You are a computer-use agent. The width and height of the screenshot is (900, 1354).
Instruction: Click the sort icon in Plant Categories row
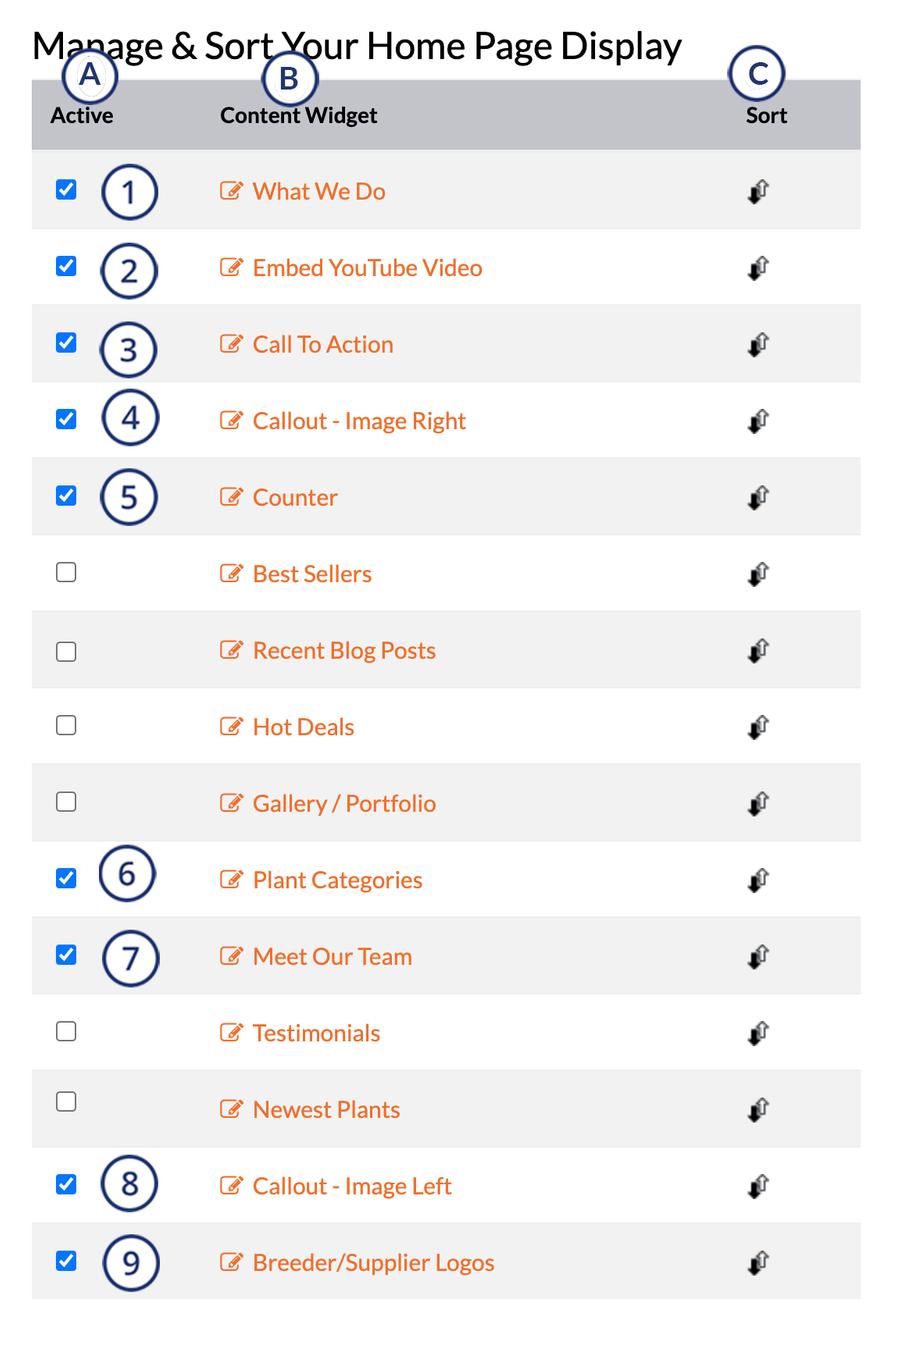758,880
